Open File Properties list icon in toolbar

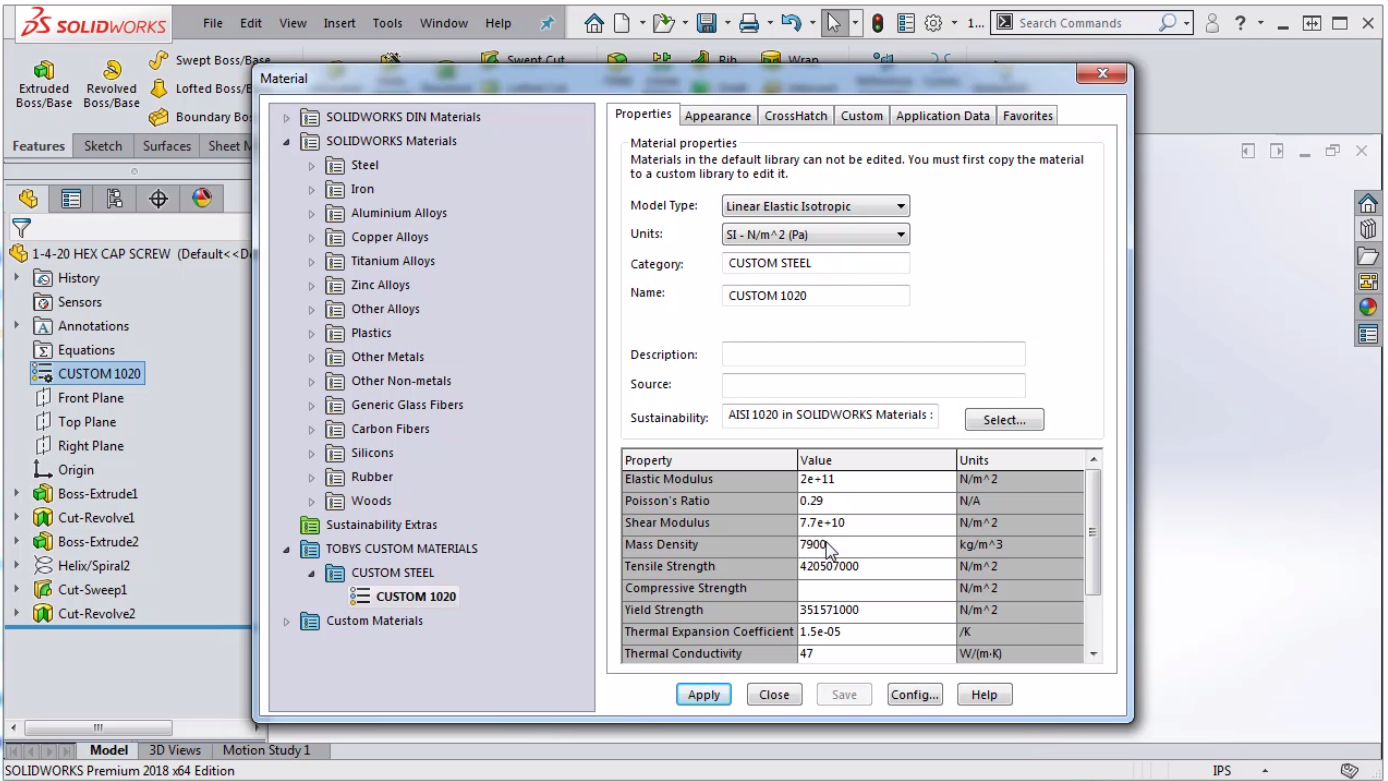pyautogui.click(x=907, y=23)
